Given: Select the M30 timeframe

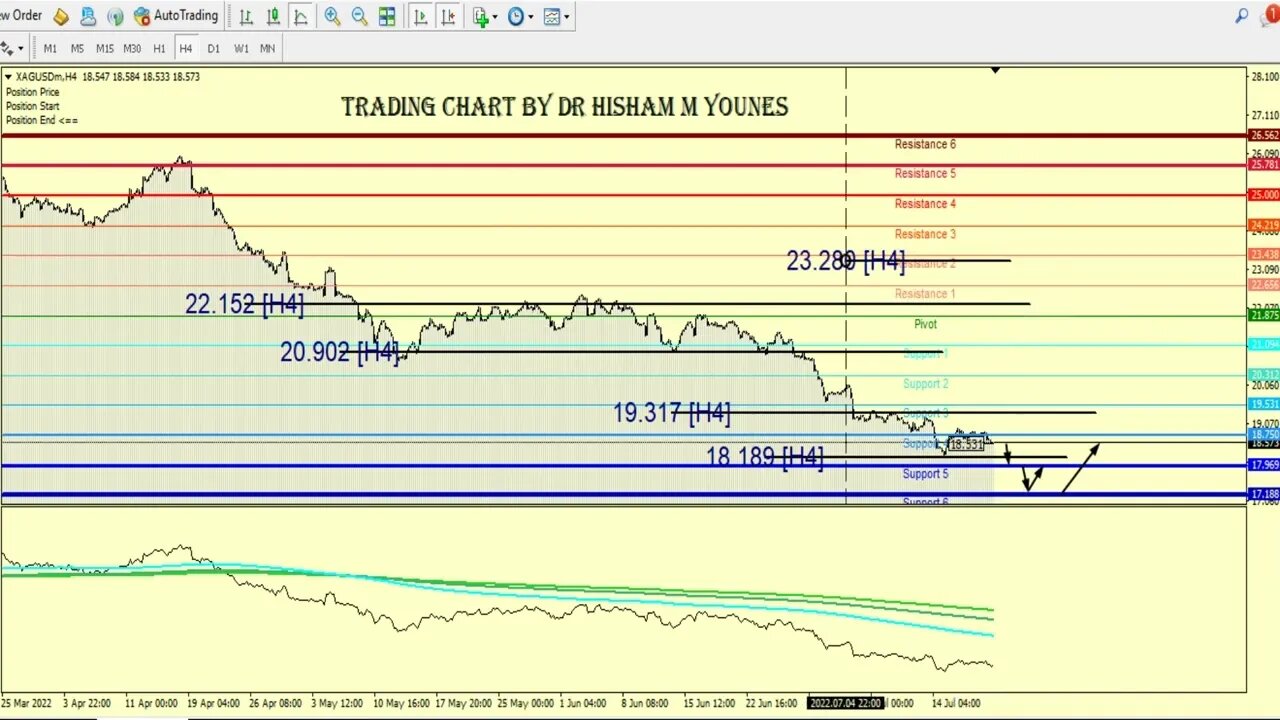Looking at the screenshot, I should coord(132,48).
